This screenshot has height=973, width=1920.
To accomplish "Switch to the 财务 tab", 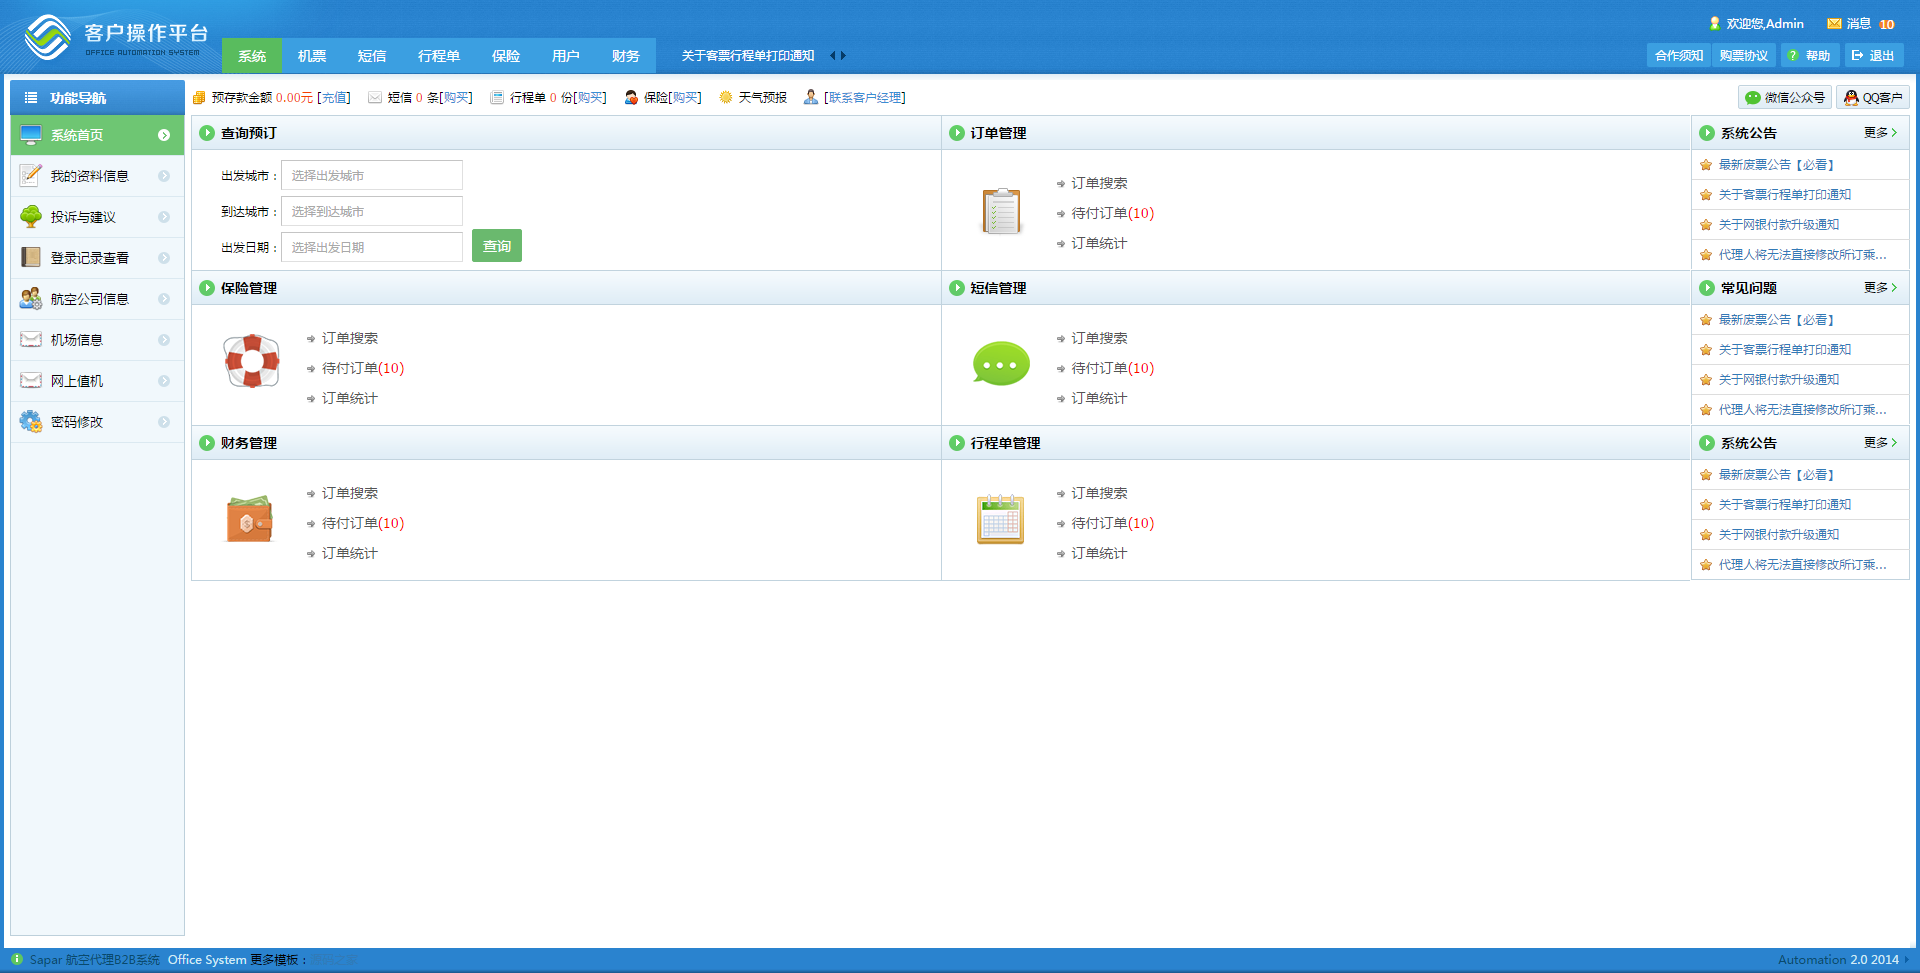I will click(625, 56).
